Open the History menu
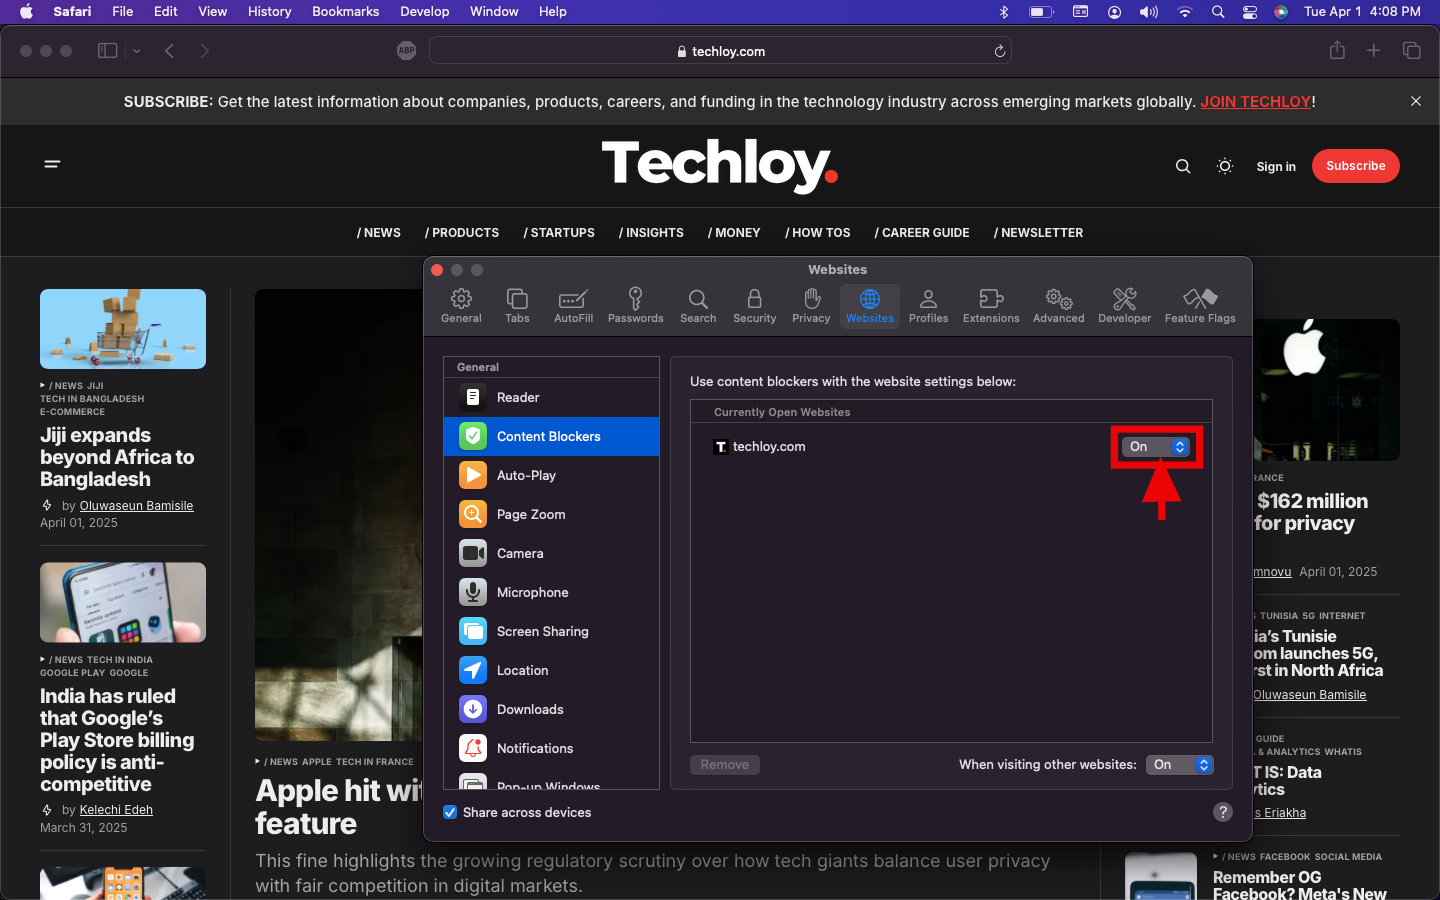 [269, 12]
